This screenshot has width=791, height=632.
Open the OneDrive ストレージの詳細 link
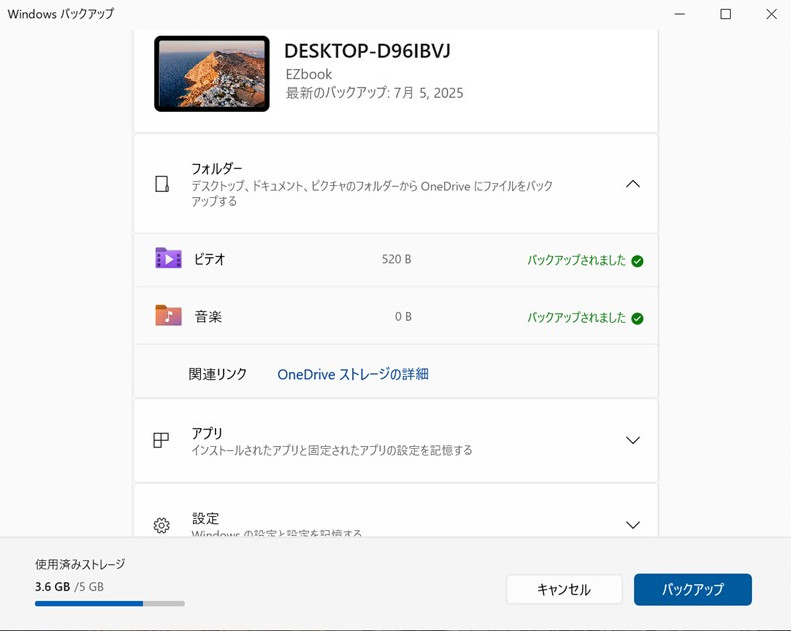click(352, 374)
